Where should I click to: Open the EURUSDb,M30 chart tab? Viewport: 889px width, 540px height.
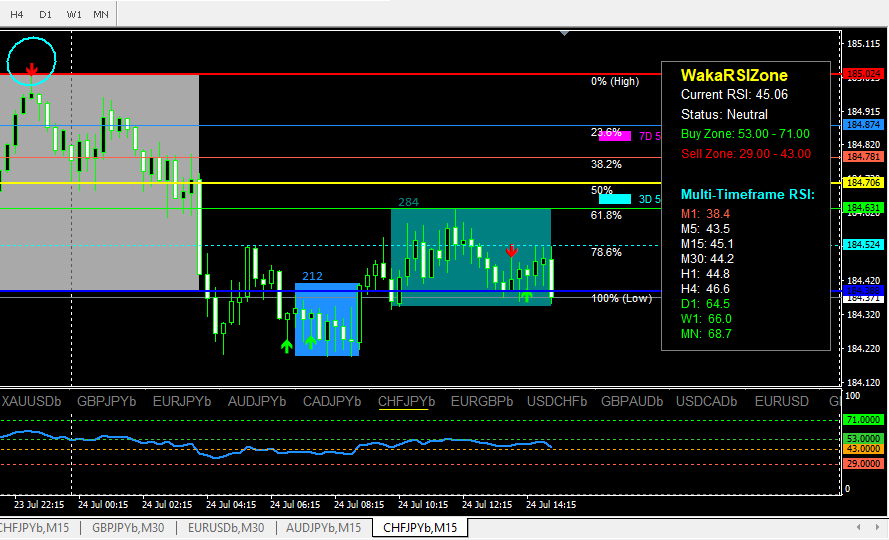pyautogui.click(x=225, y=527)
